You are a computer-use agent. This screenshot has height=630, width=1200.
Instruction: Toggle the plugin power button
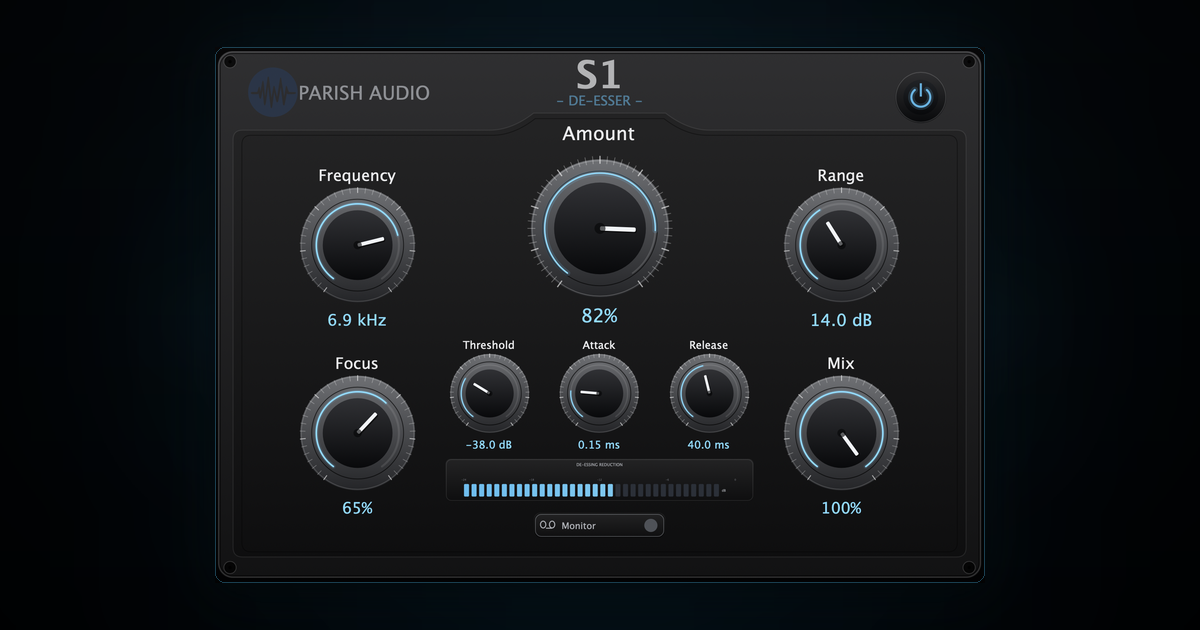(x=921, y=97)
